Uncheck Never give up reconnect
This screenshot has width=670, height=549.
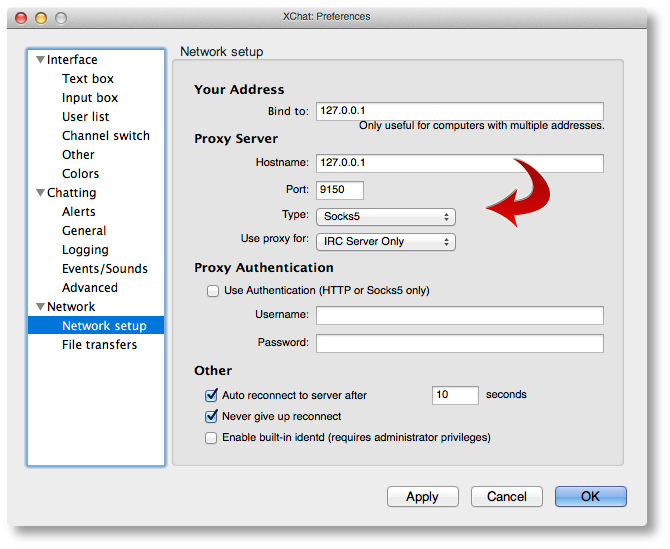(x=211, y=416)
